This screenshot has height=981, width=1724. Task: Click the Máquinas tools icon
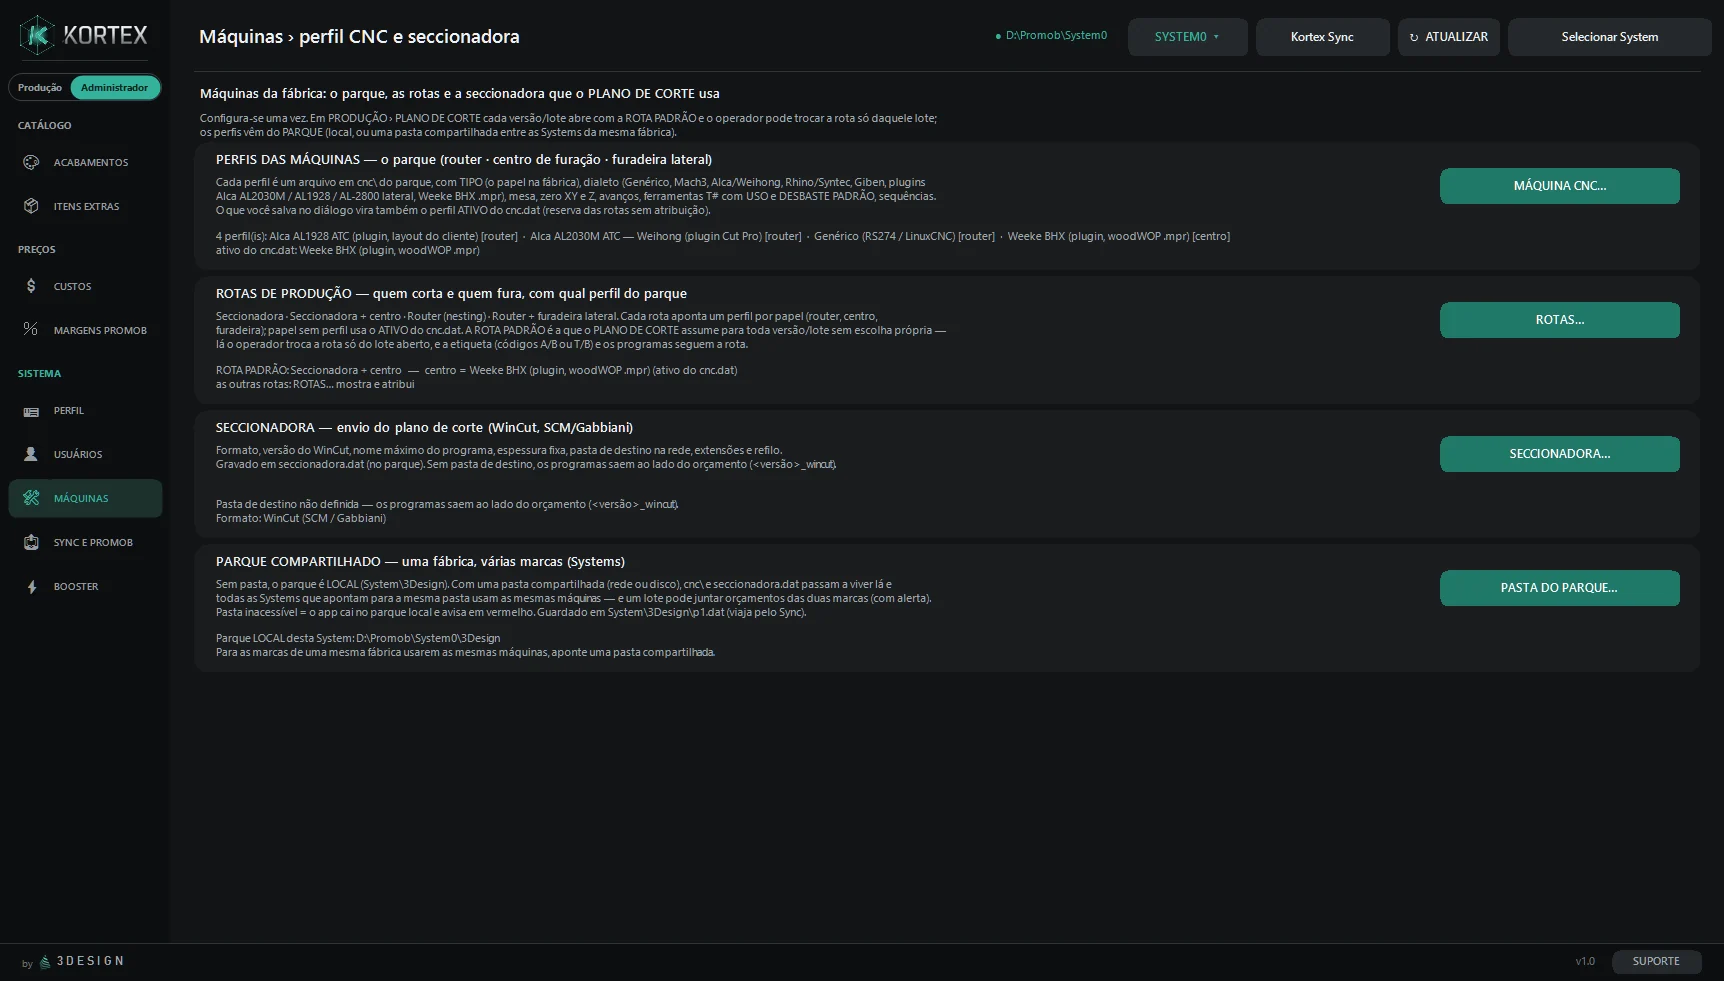click(31, 498)
